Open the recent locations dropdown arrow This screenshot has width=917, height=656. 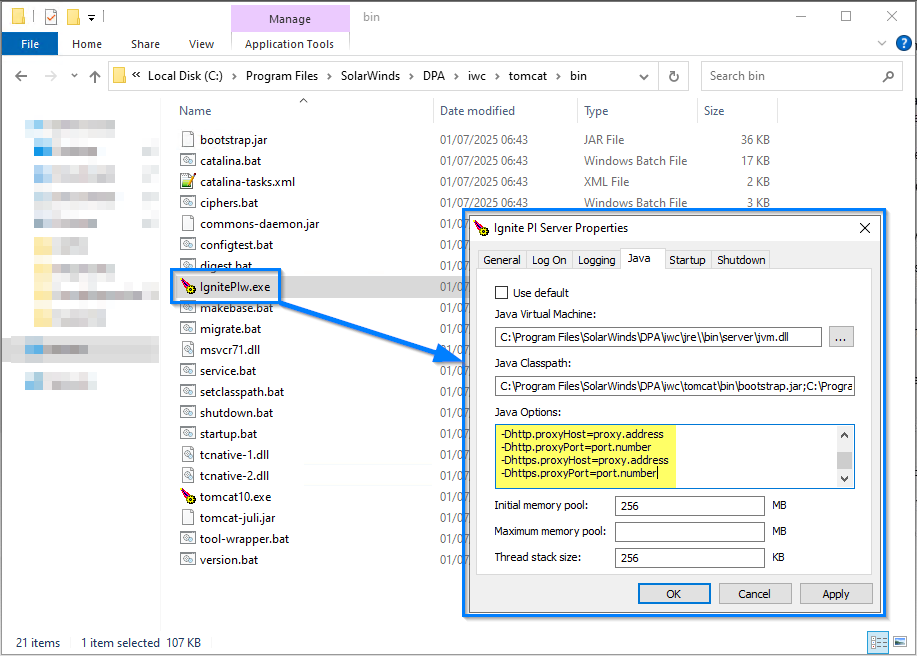point(74,76)
